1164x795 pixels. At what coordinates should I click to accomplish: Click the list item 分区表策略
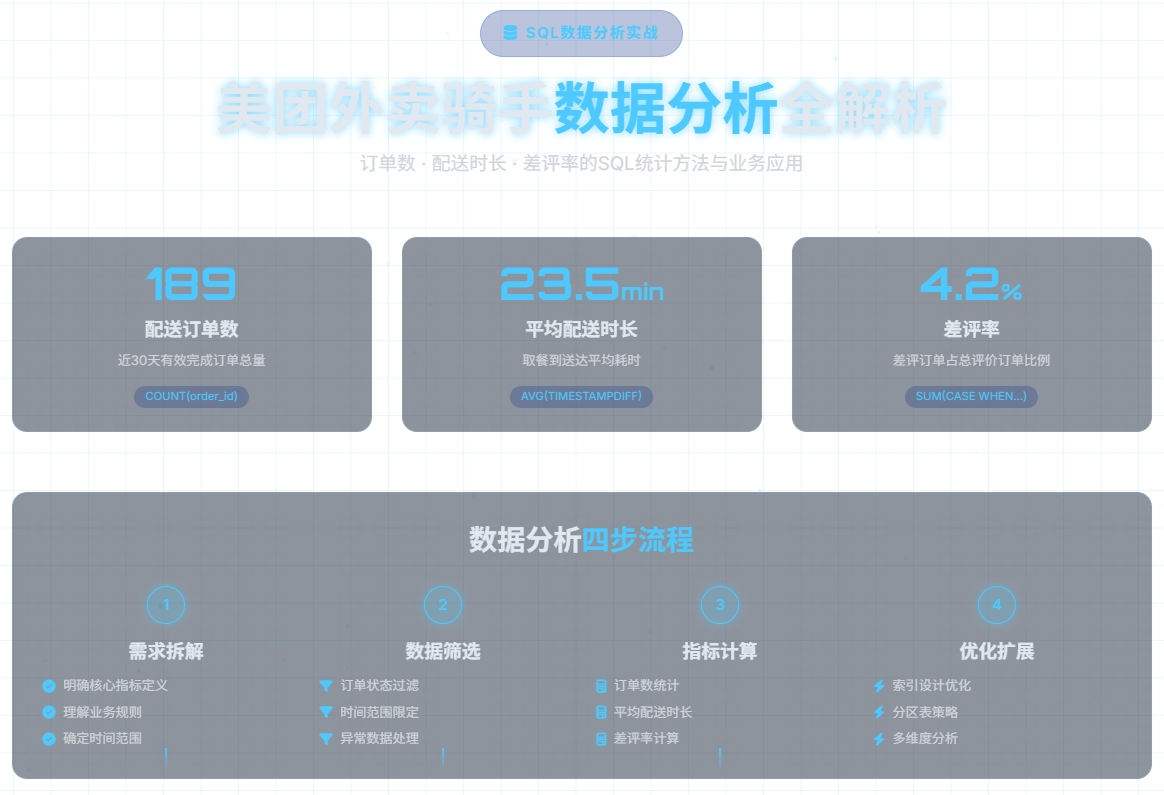coord(925,713)
